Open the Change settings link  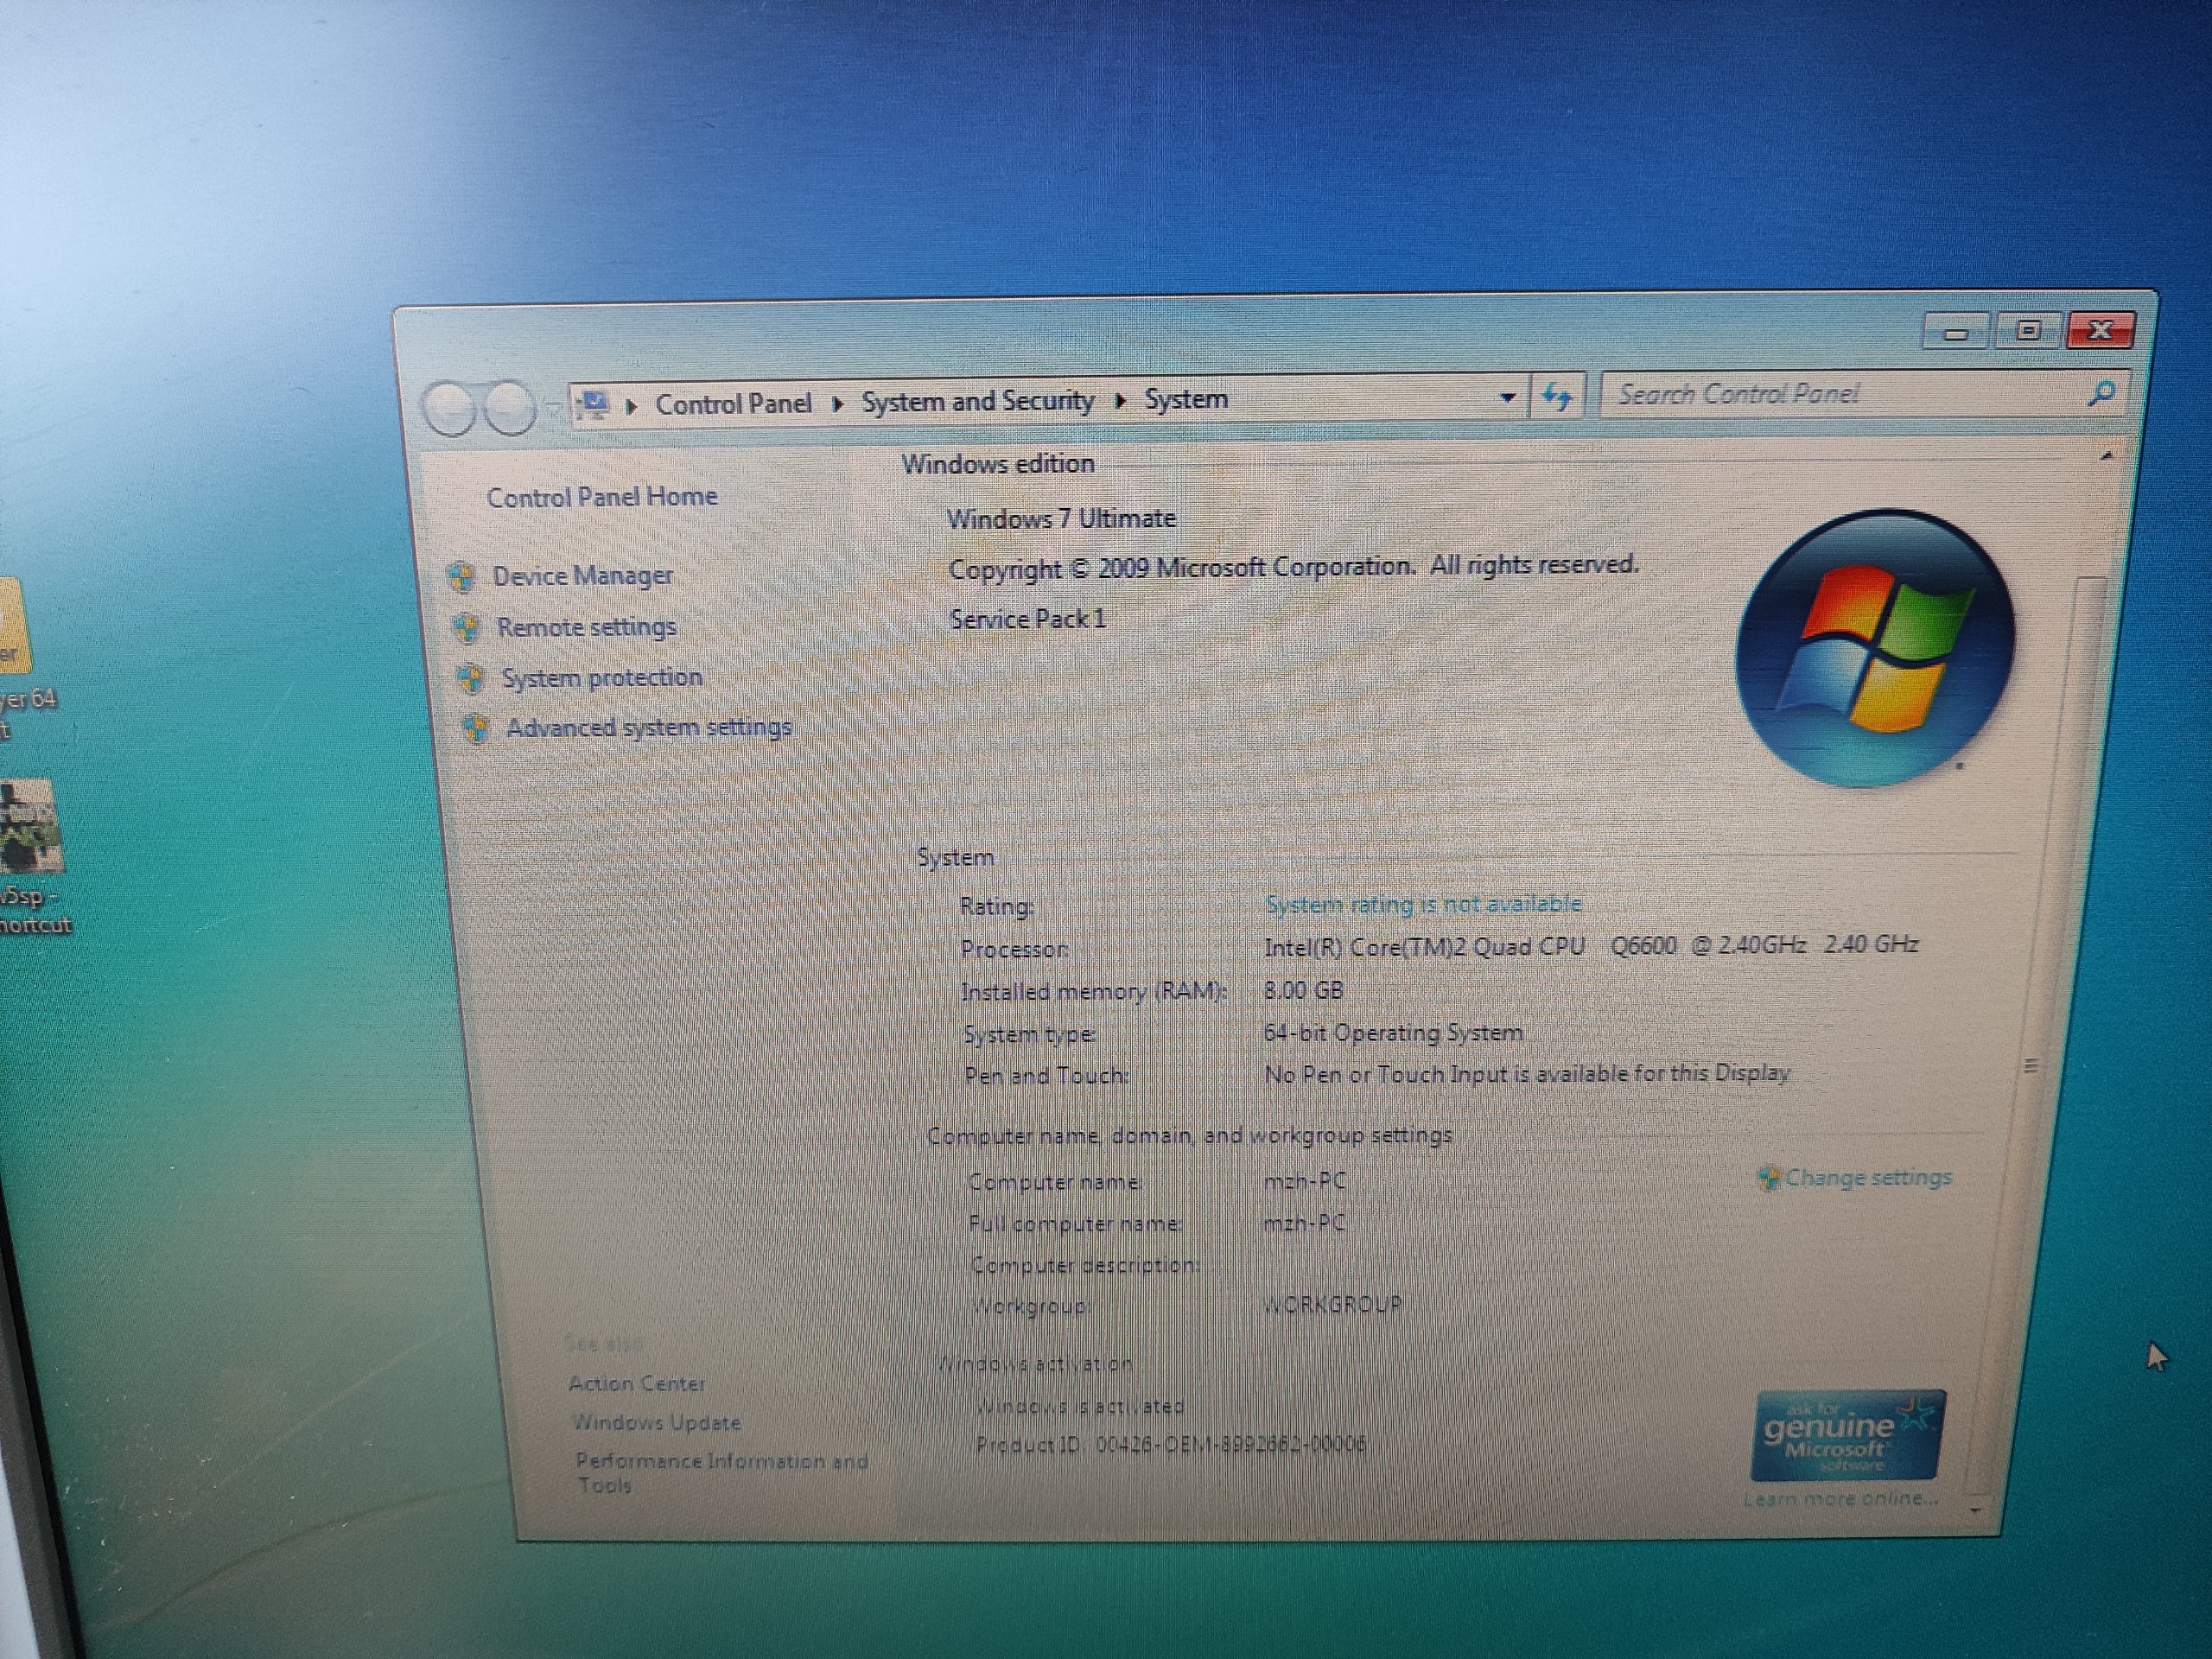tap(1867, 1177)
